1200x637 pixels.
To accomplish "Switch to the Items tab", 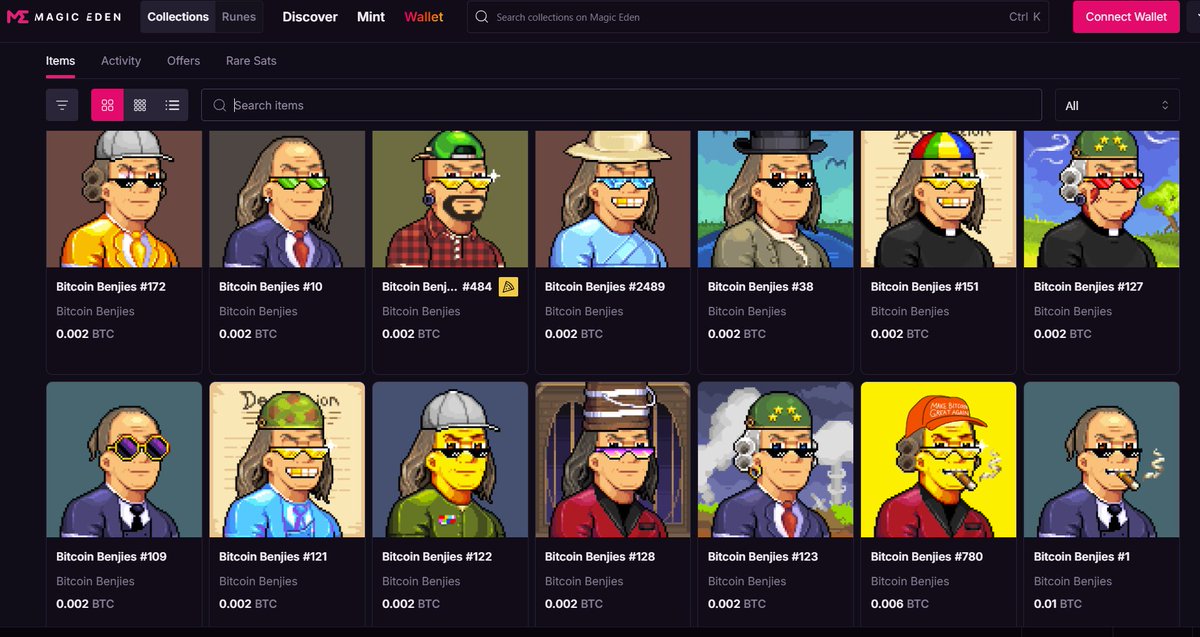I will [x=60, y=61].
